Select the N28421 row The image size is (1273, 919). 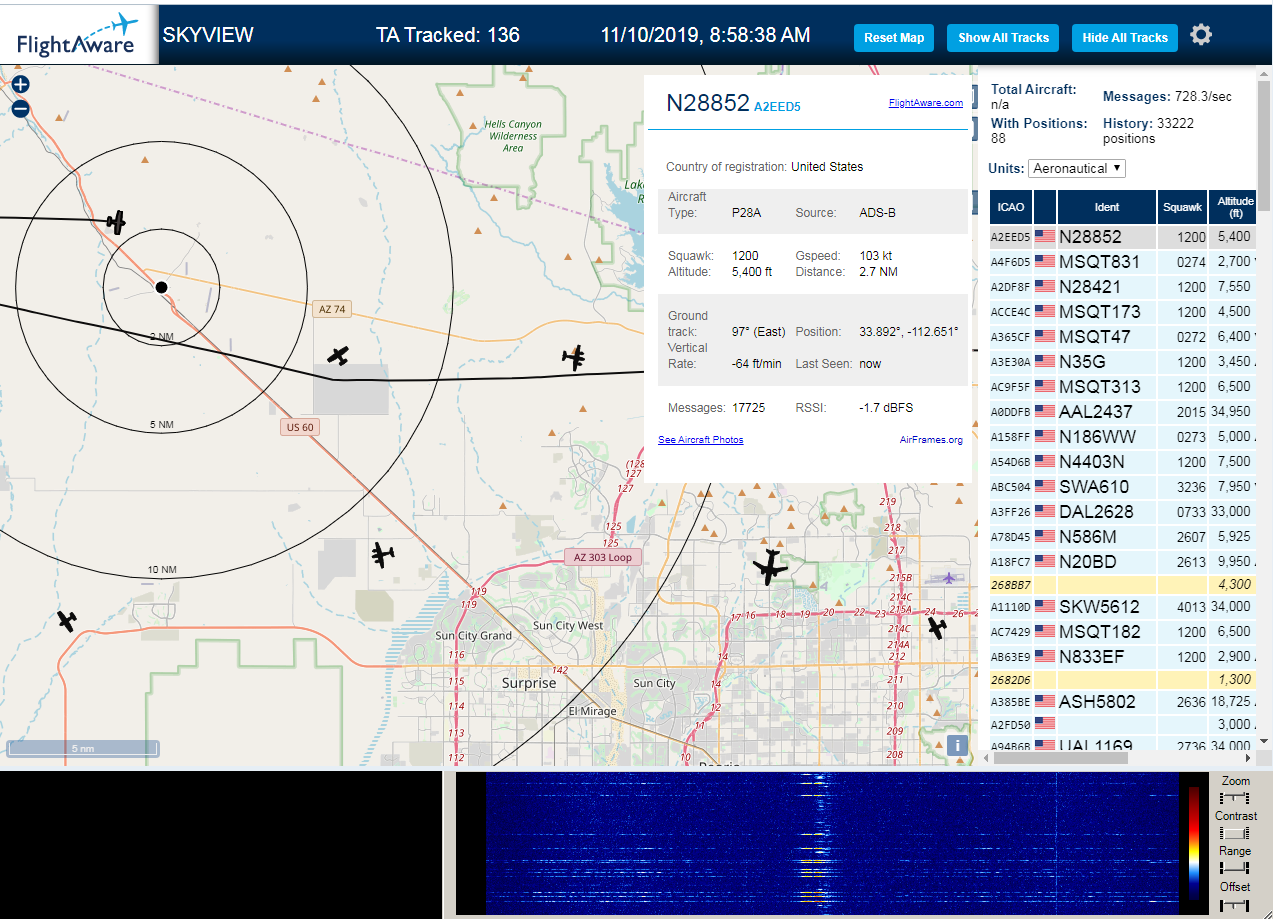pyautogui.click(x=1122, y=287)
